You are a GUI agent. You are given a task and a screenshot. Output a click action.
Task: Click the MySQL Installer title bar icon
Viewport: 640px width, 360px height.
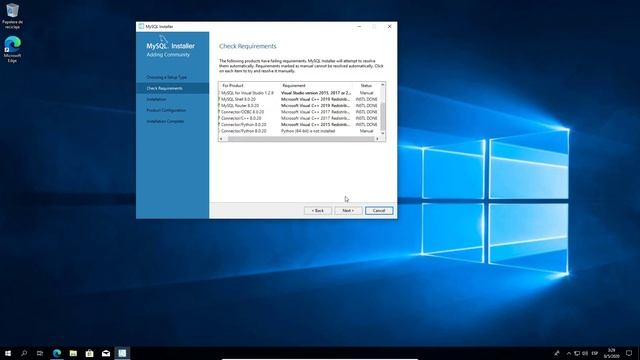coord(141,27)
